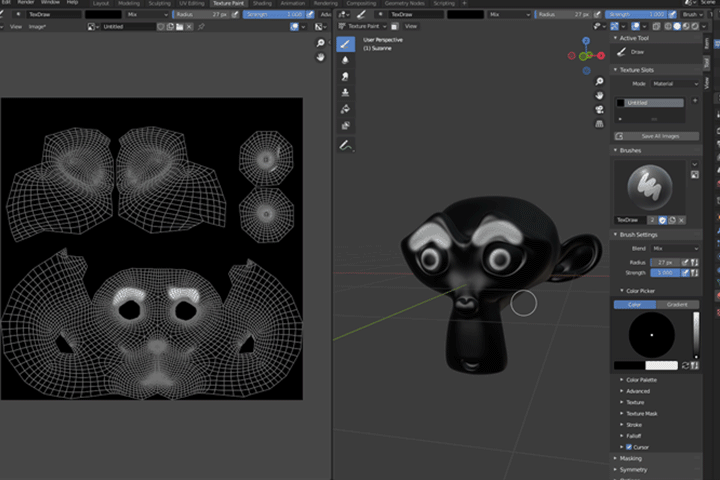
Task: Unlink the TexDraw brush with sidebar X
Action: coord(681,220)
